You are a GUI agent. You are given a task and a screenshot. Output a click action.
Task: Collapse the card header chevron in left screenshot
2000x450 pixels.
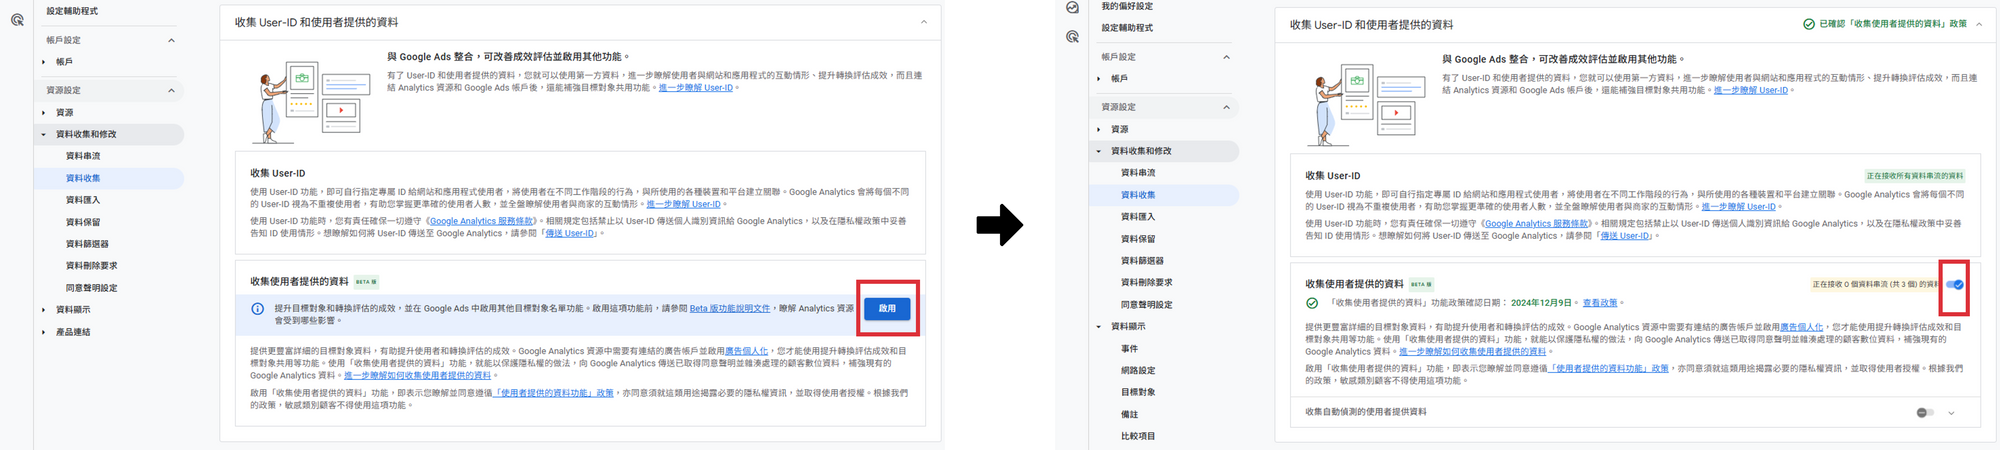pyautogui.click(x=923, y=22)
